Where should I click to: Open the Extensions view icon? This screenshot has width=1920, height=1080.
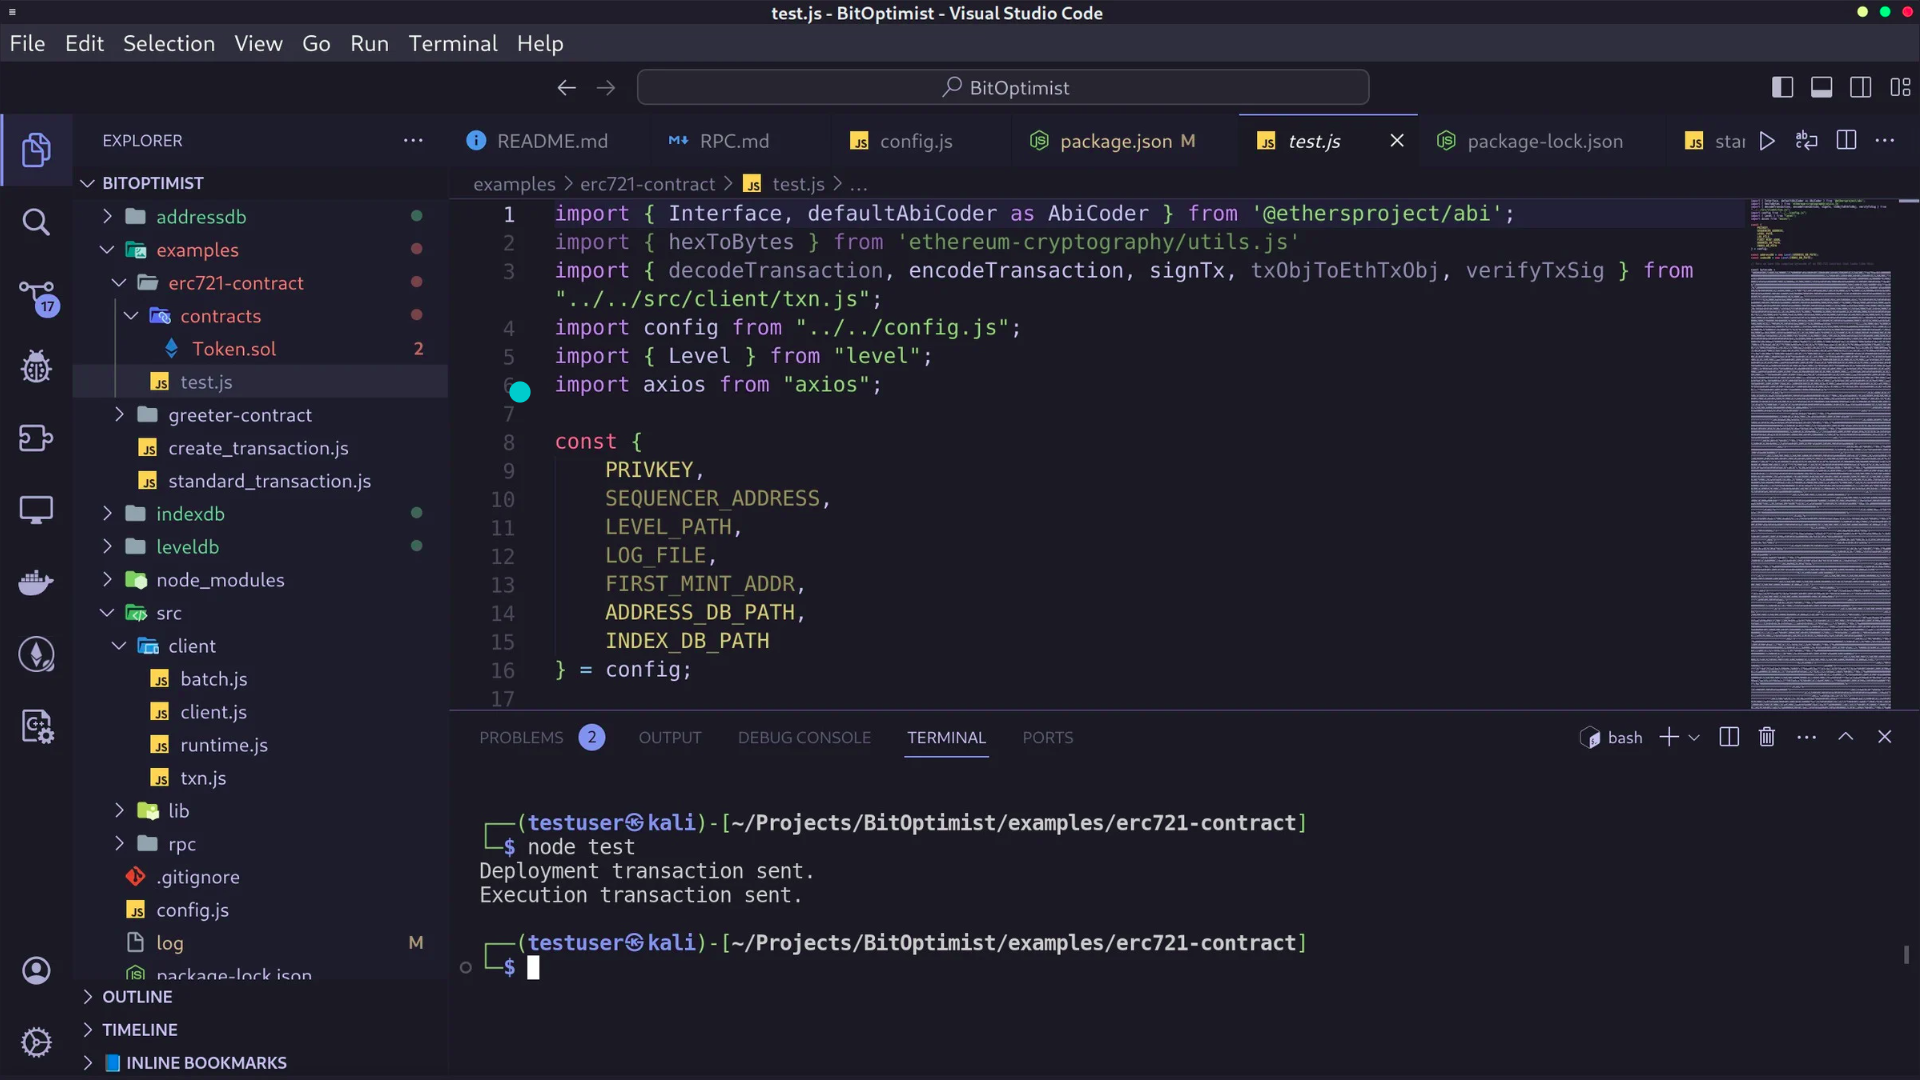(x=36, y=438)
